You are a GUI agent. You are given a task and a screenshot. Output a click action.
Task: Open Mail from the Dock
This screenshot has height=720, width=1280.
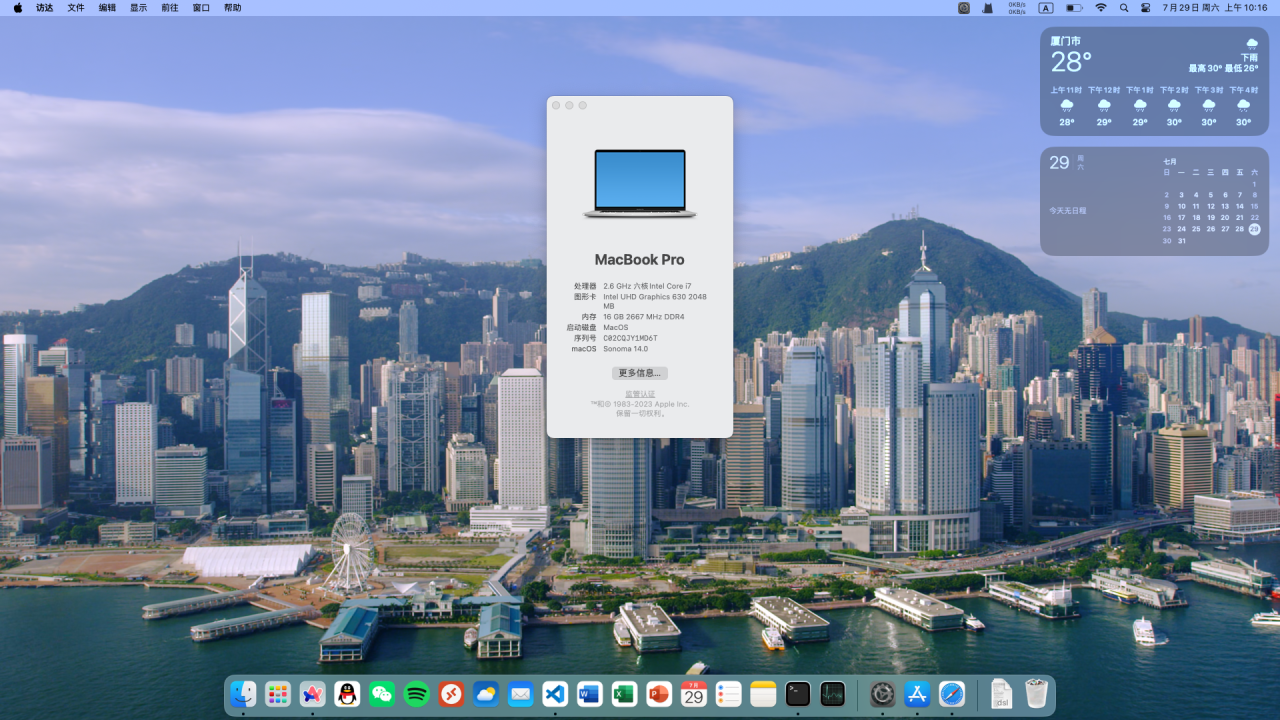[520, 694]
